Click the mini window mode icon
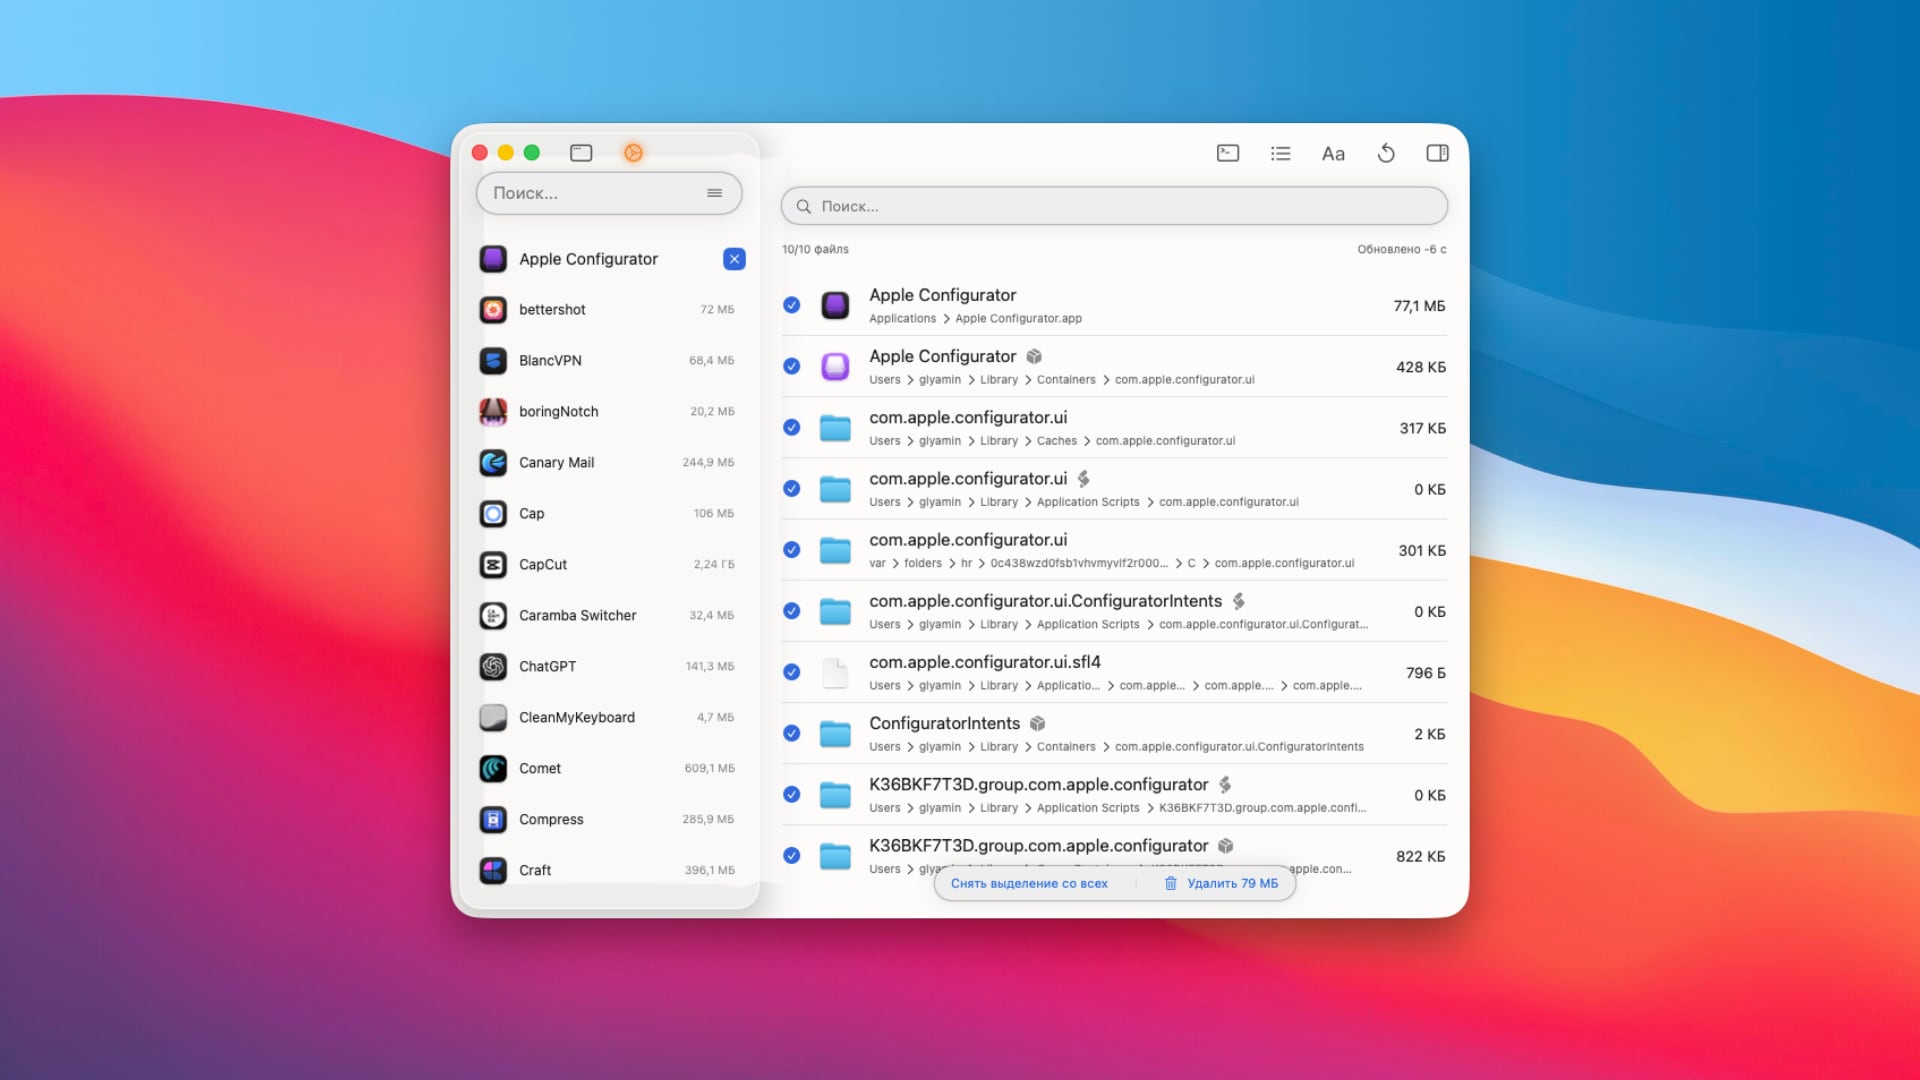 click(581, 153)
